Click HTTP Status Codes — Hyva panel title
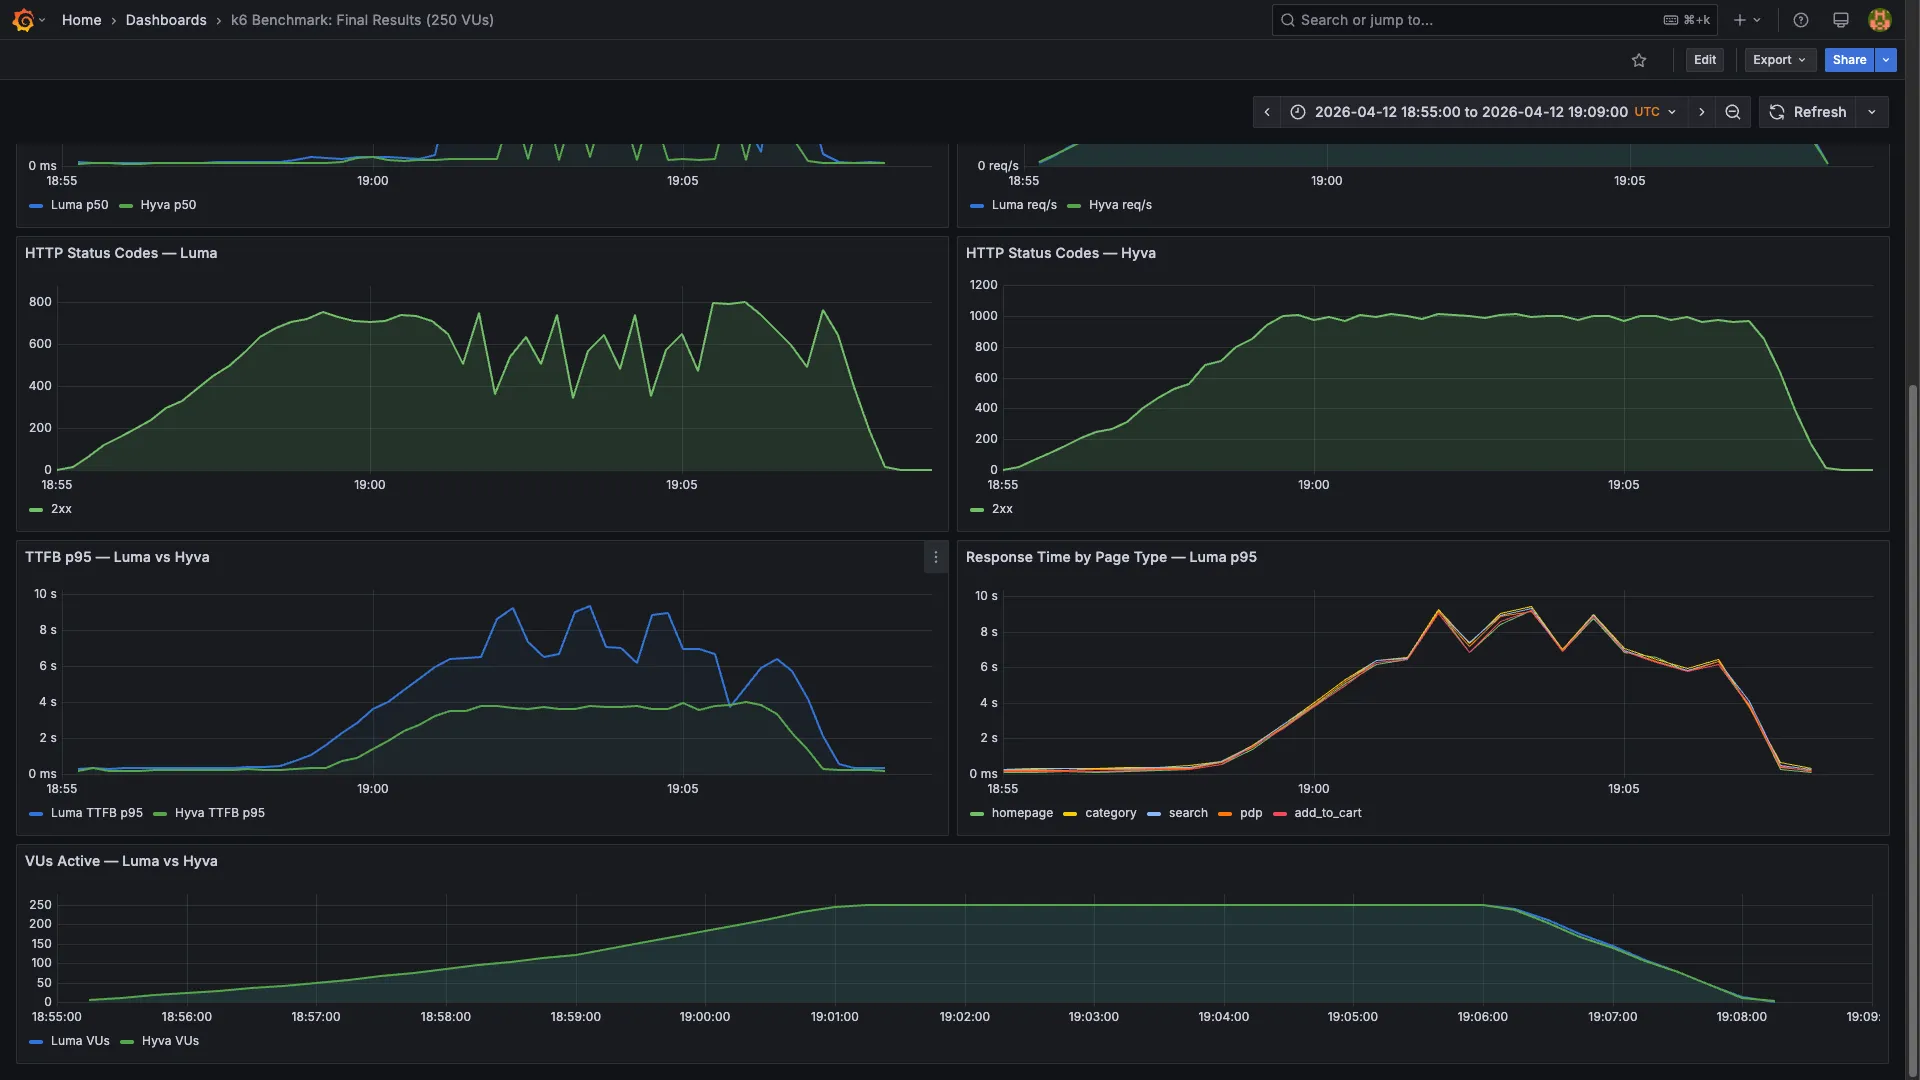Image resolution: width=1920 pixels, height=1080 pixels. [1061, 253]
